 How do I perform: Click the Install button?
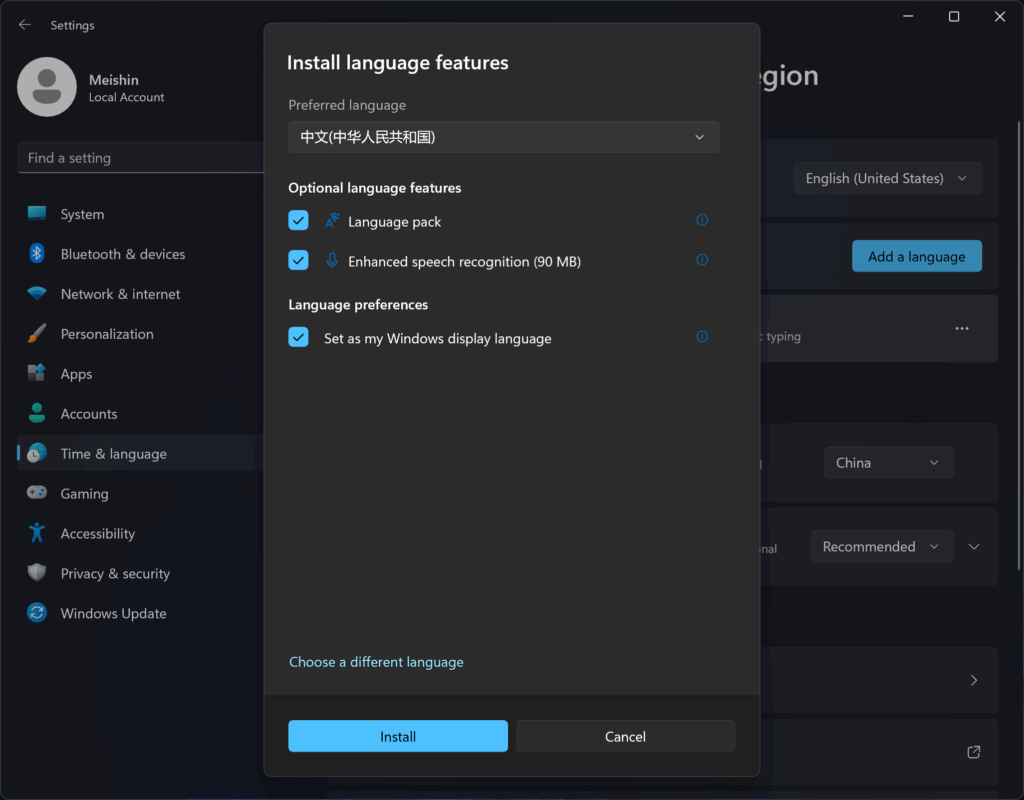click(x=398, y=736)
